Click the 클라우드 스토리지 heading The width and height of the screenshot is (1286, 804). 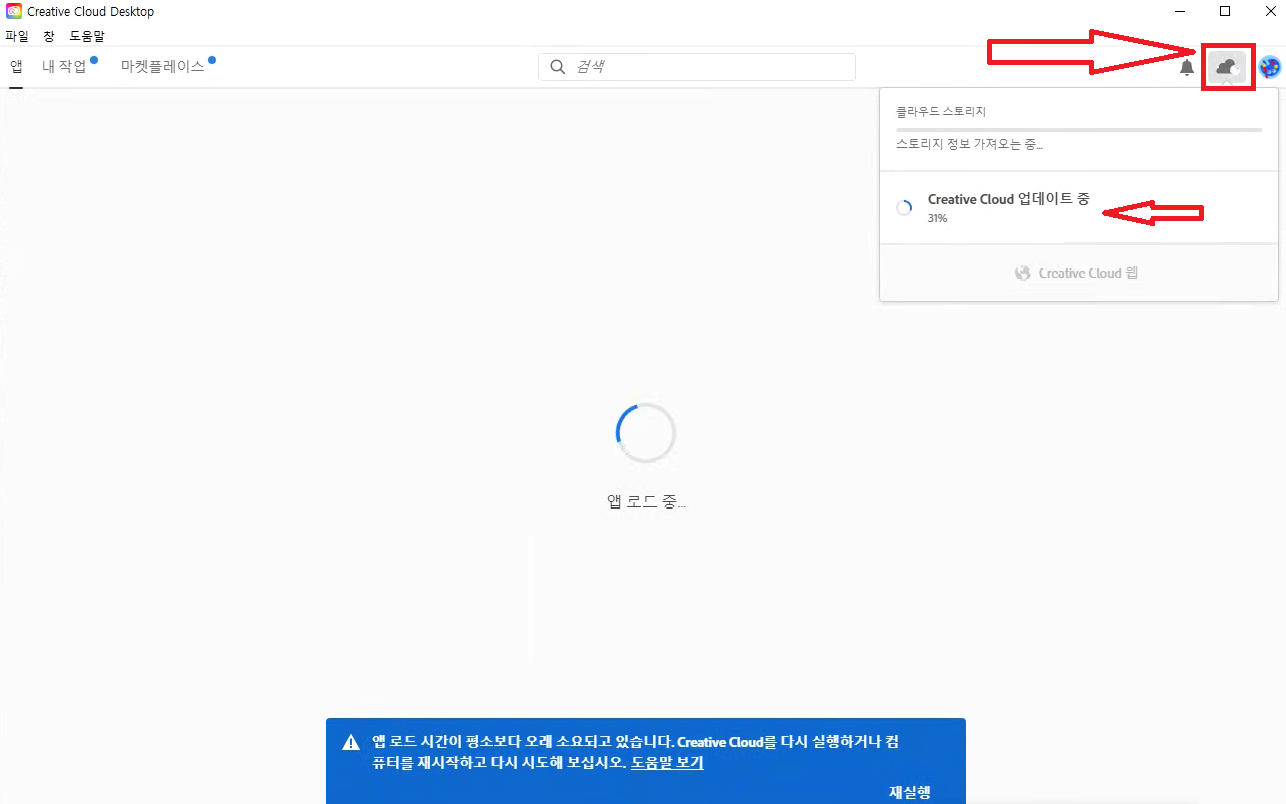941,112
